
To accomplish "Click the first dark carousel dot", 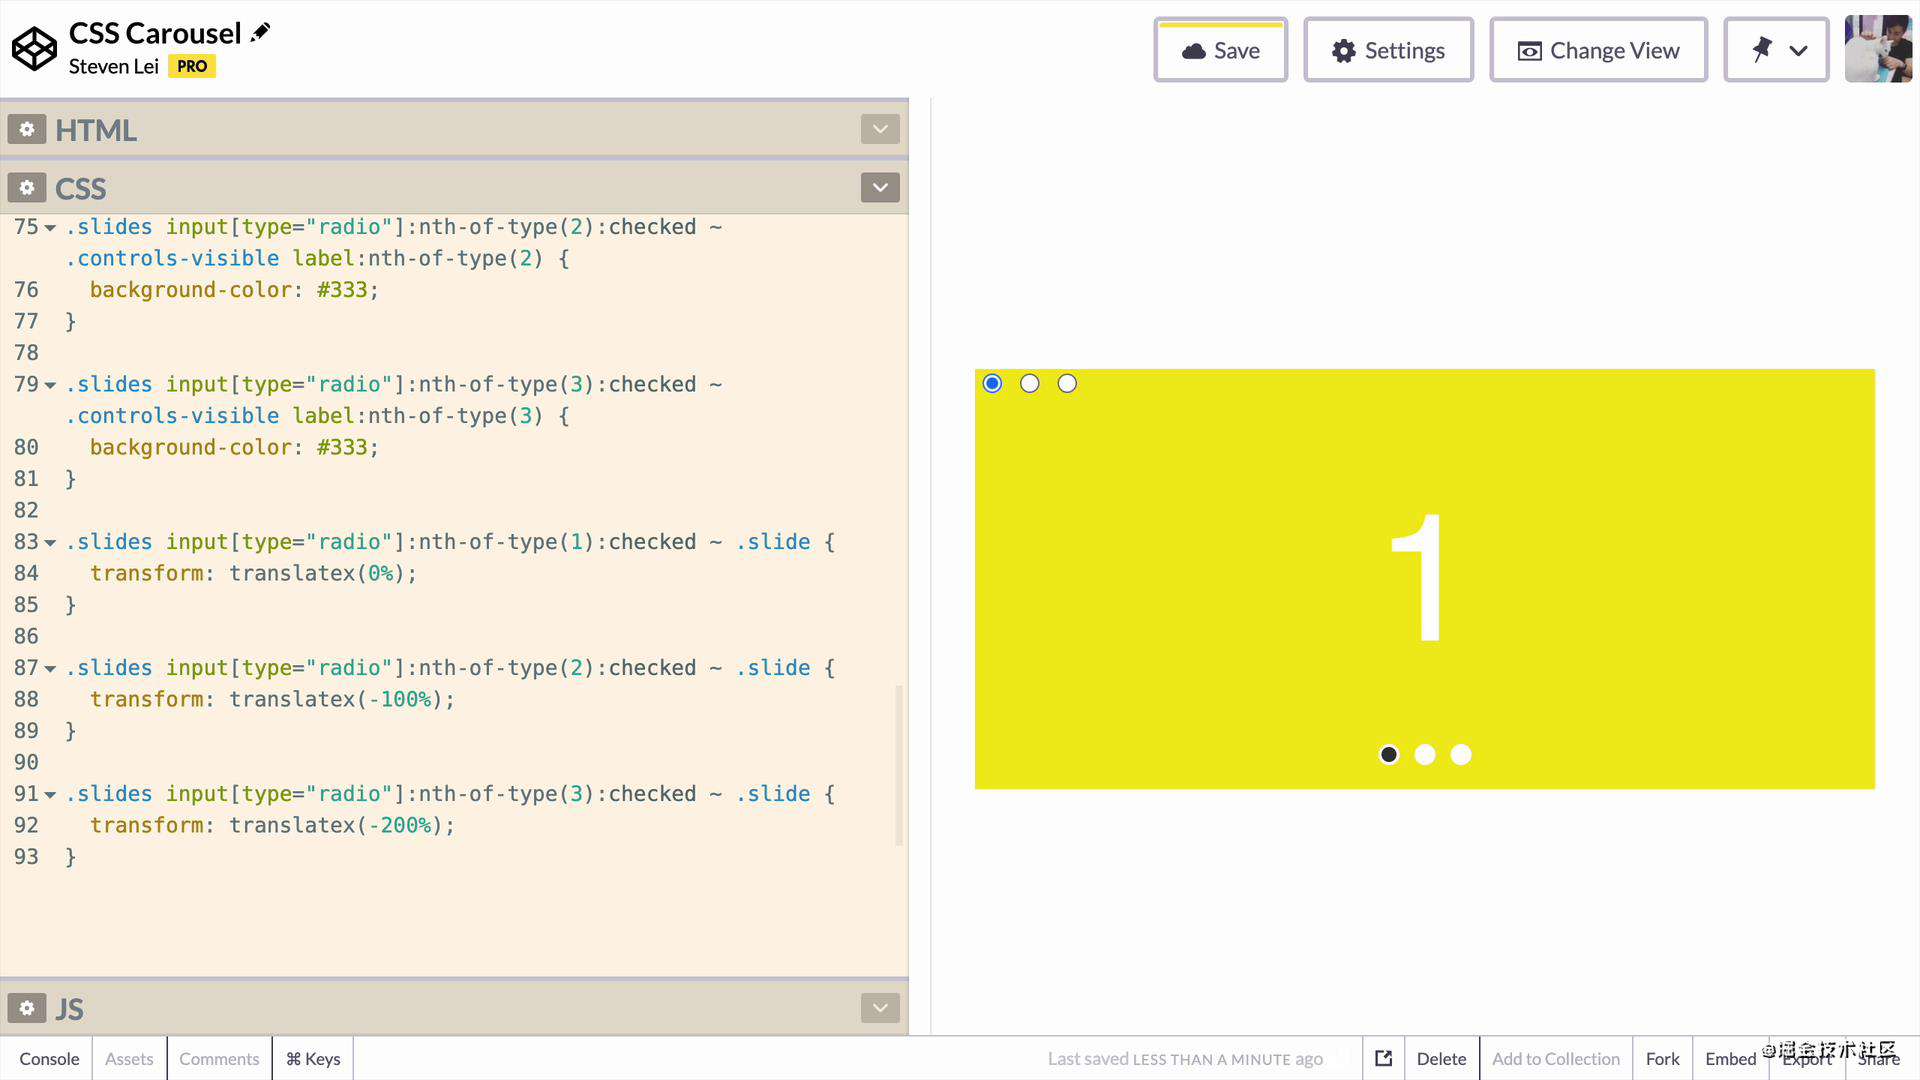I will click(x=1389, y=754).
